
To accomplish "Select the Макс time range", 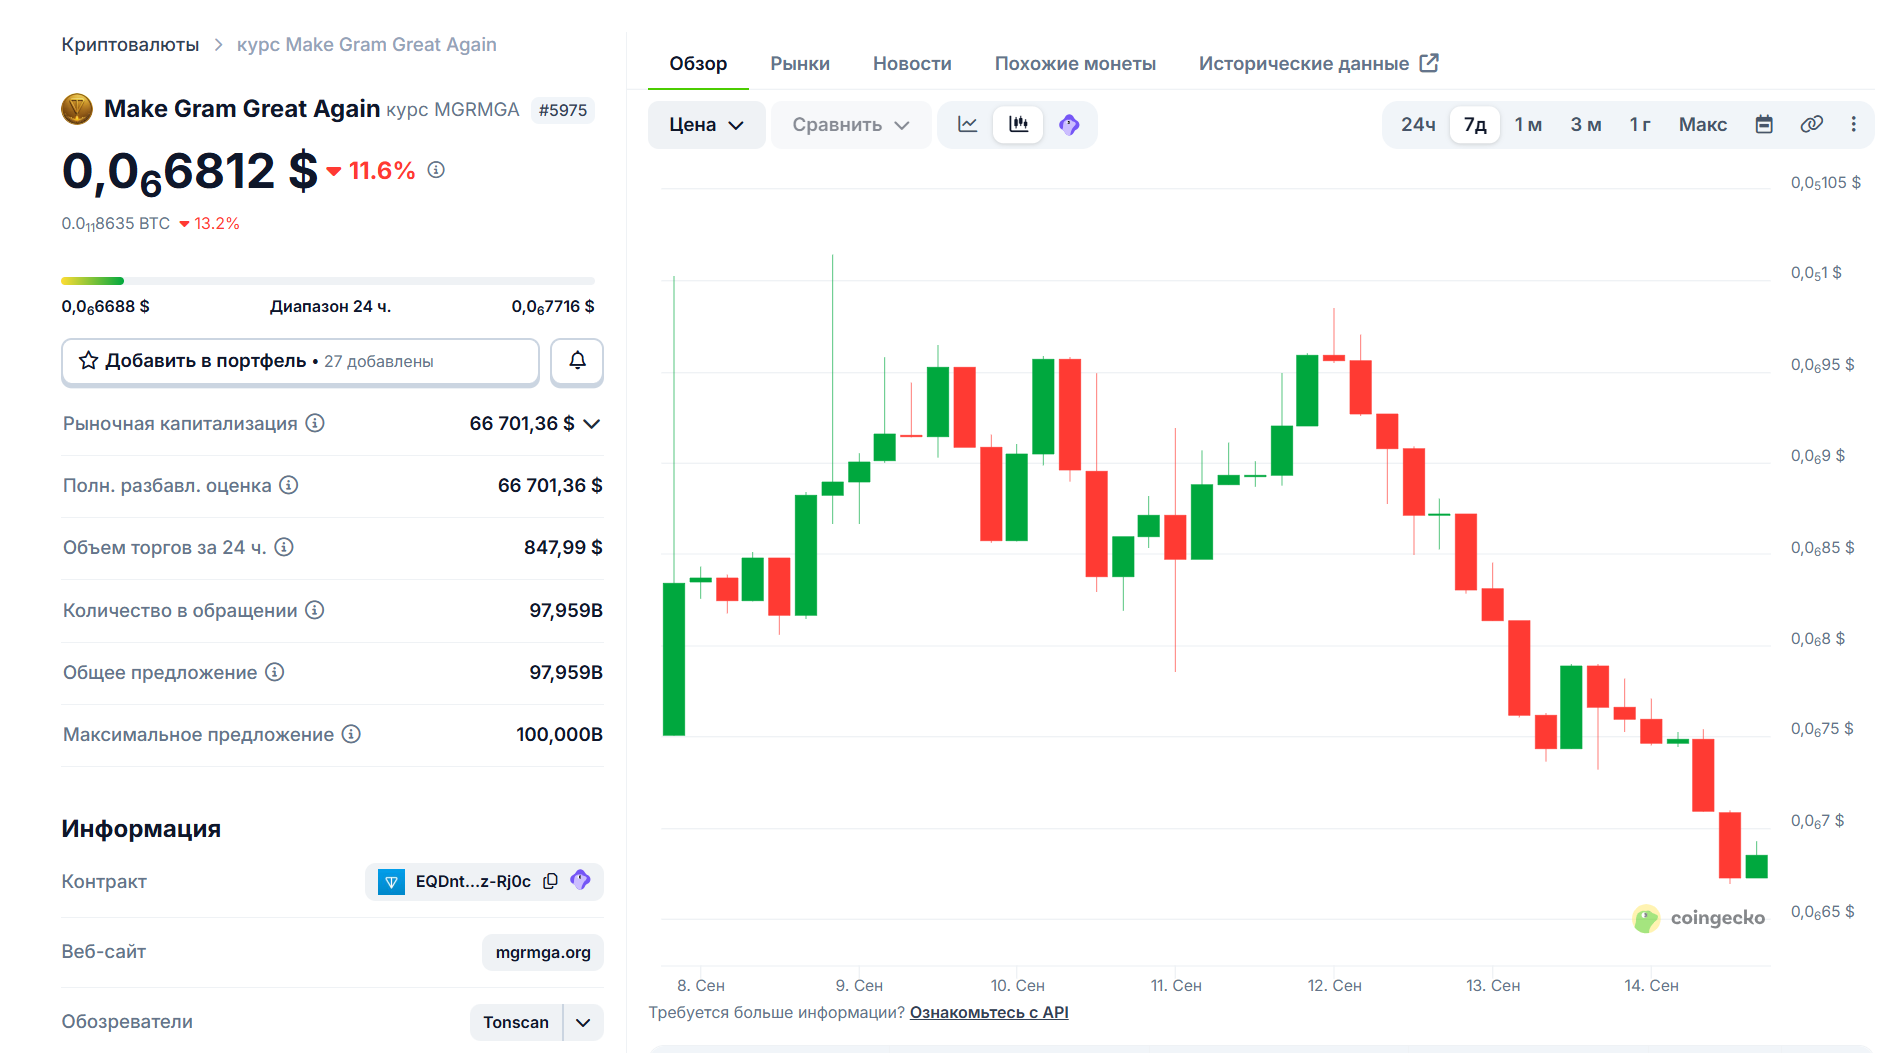I will [x=1703, y=125].
